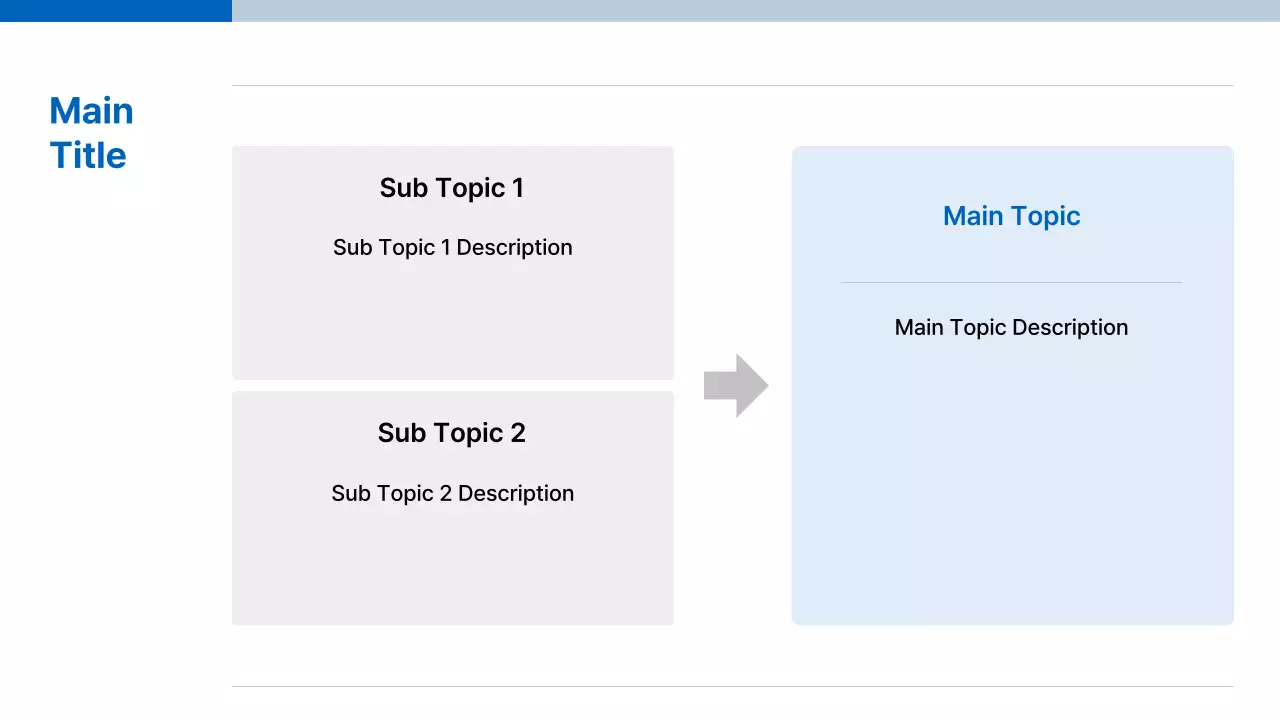The height and width of the screenshot is (720, 1280).
Task: Select the Sub Topic 1 Description text
Action: point(452,247)
